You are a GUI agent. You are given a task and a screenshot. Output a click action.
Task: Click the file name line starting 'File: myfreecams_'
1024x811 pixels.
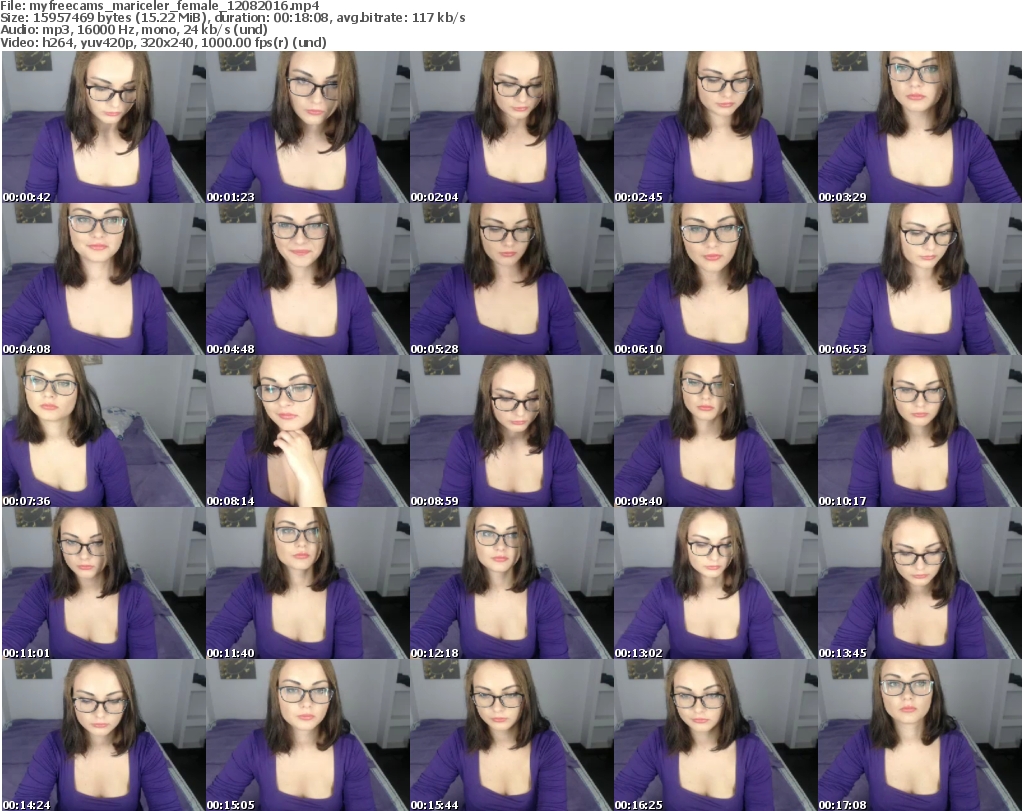click(160, 6)
